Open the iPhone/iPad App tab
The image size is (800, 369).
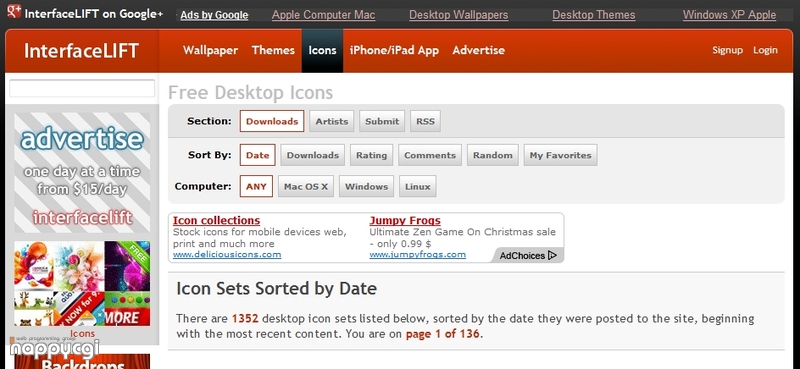coord(394,50)
